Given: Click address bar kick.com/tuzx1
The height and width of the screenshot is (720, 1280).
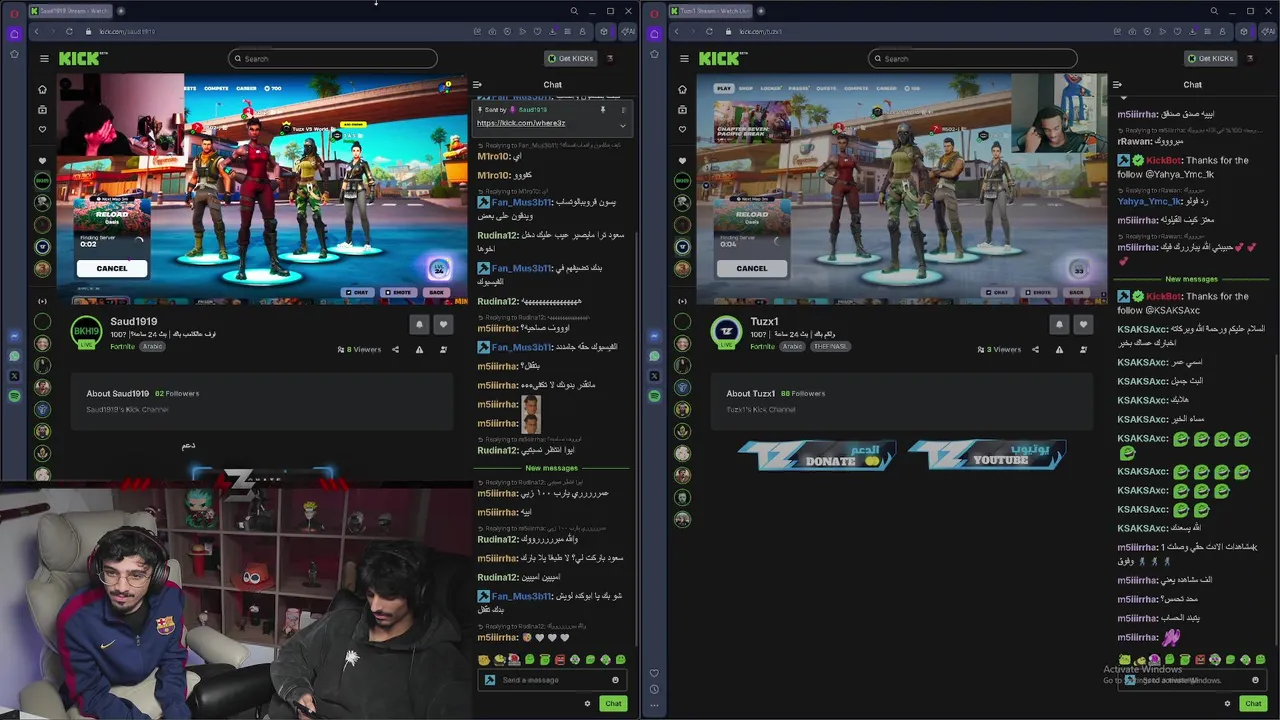Looking at the screenshot, I should point(761,32).
